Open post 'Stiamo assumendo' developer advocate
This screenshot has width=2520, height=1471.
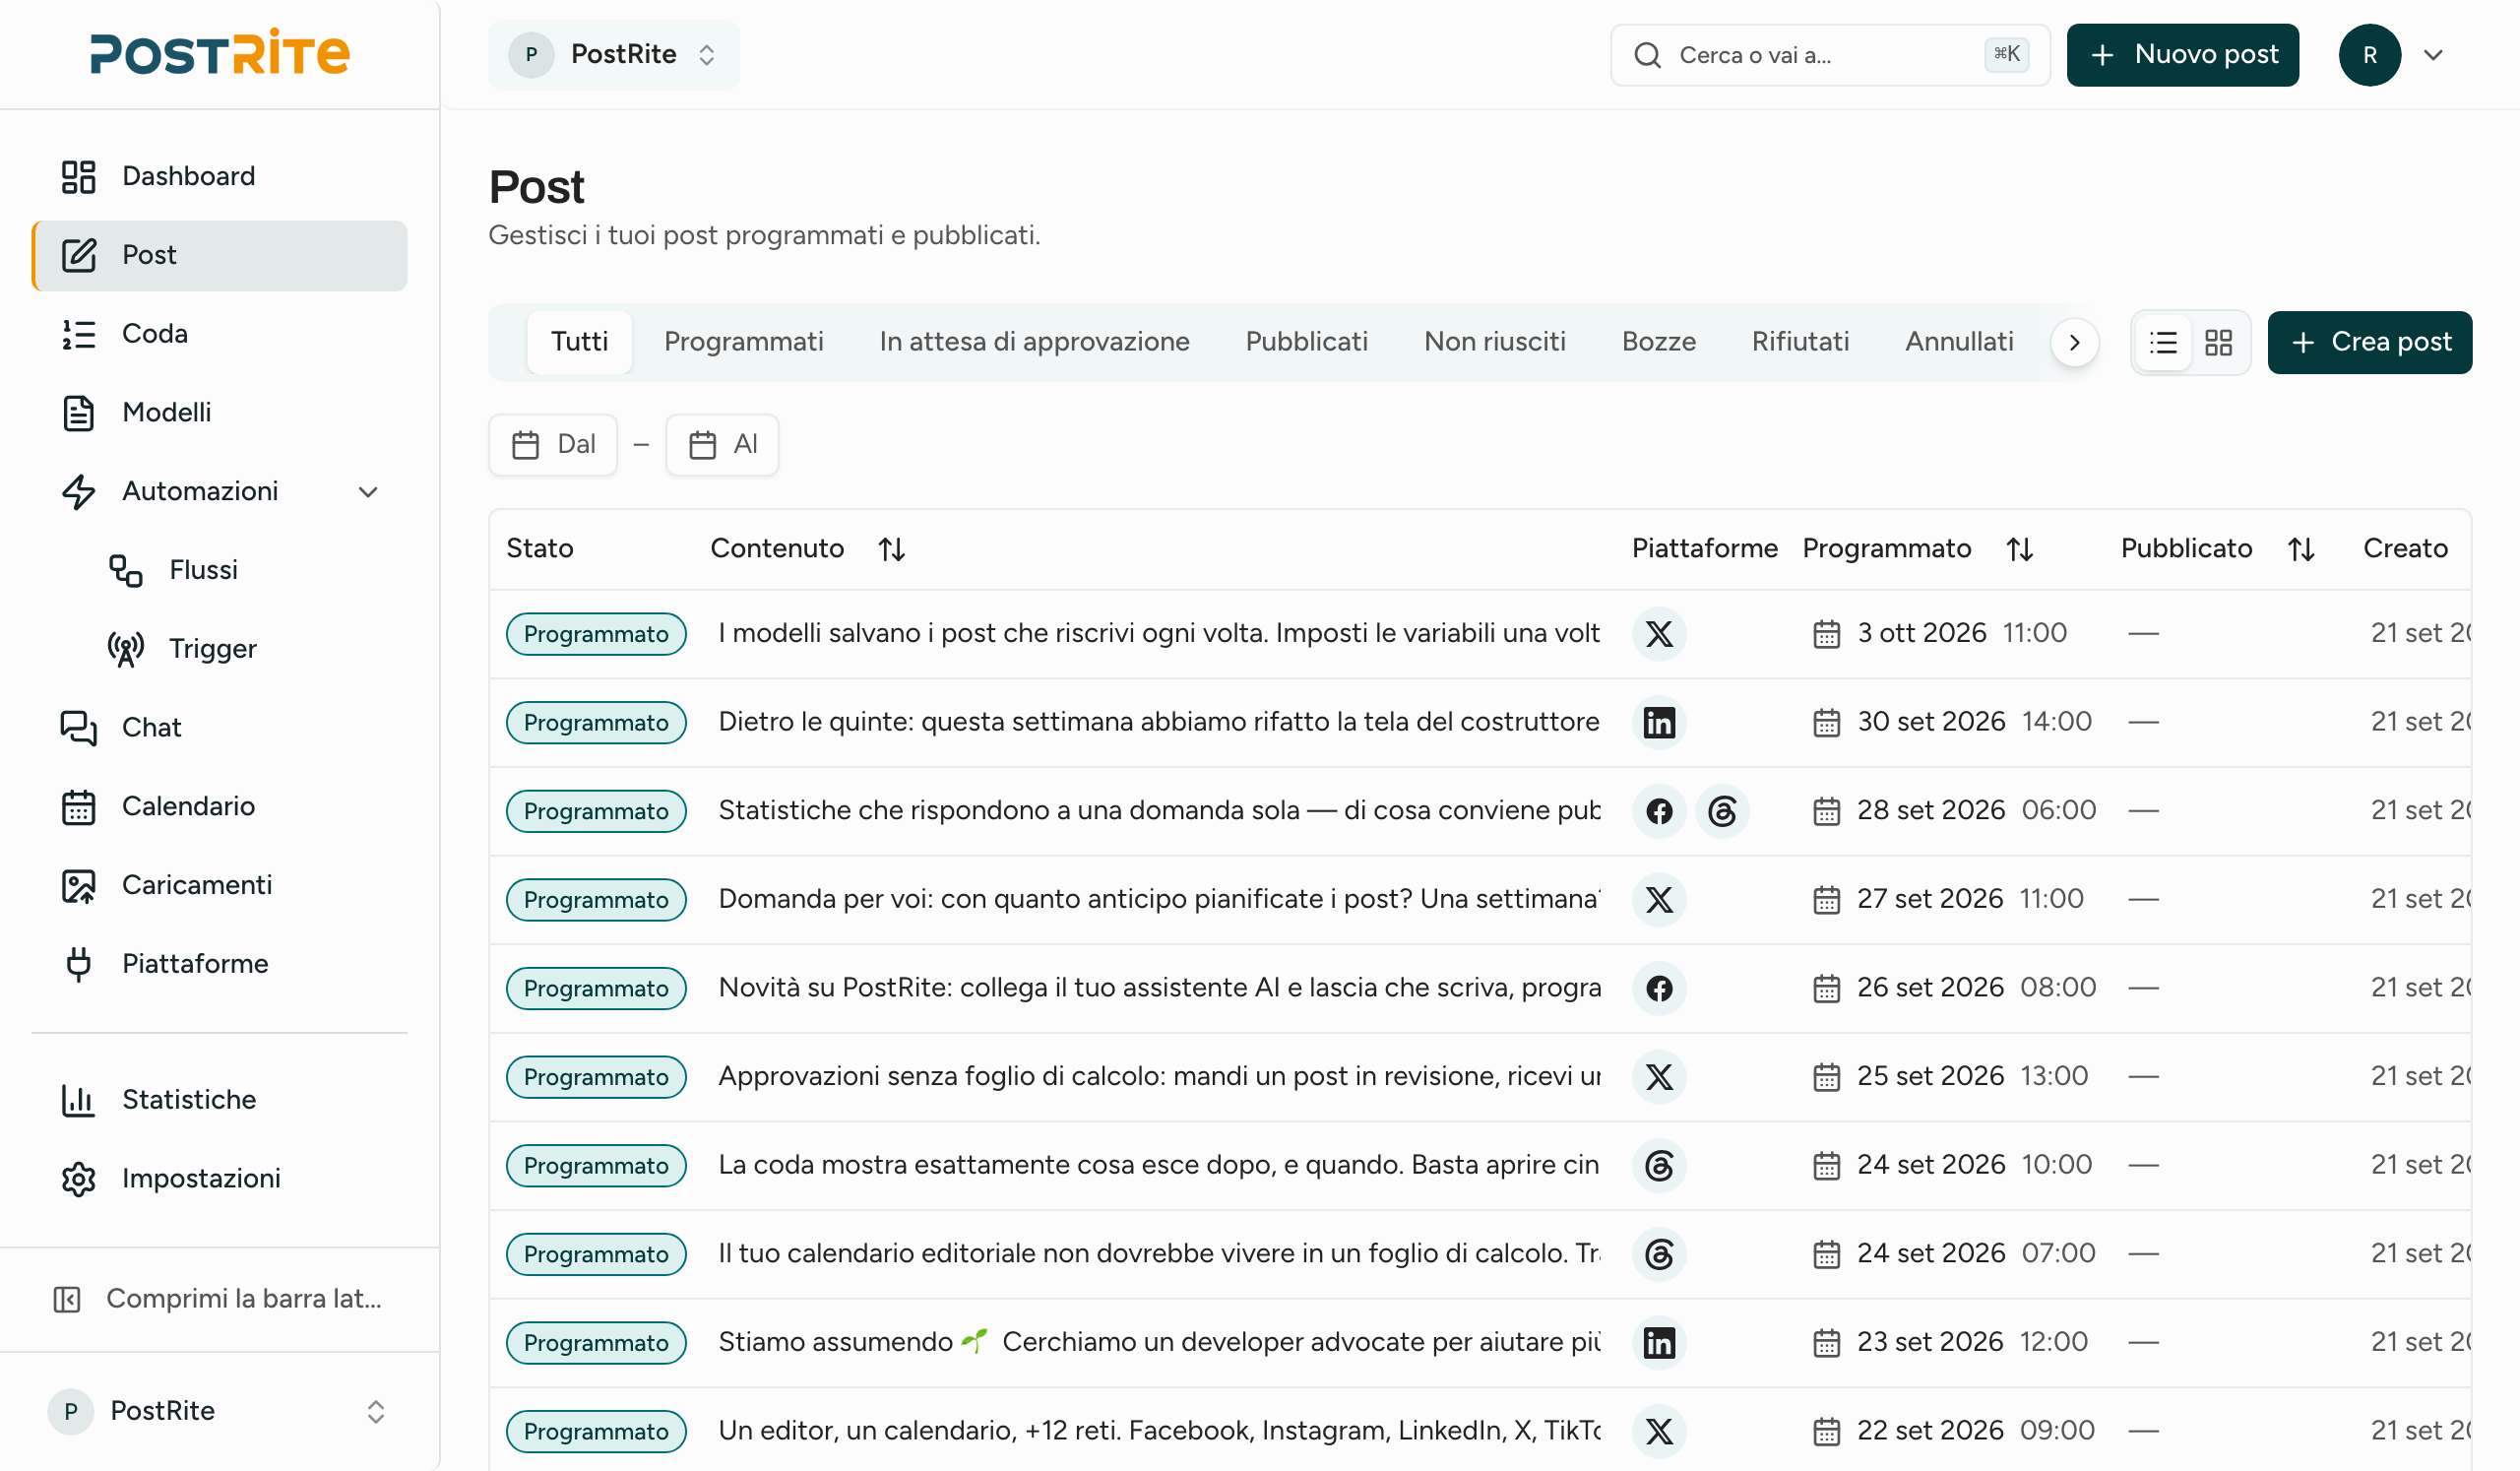click(1159, 1342)
